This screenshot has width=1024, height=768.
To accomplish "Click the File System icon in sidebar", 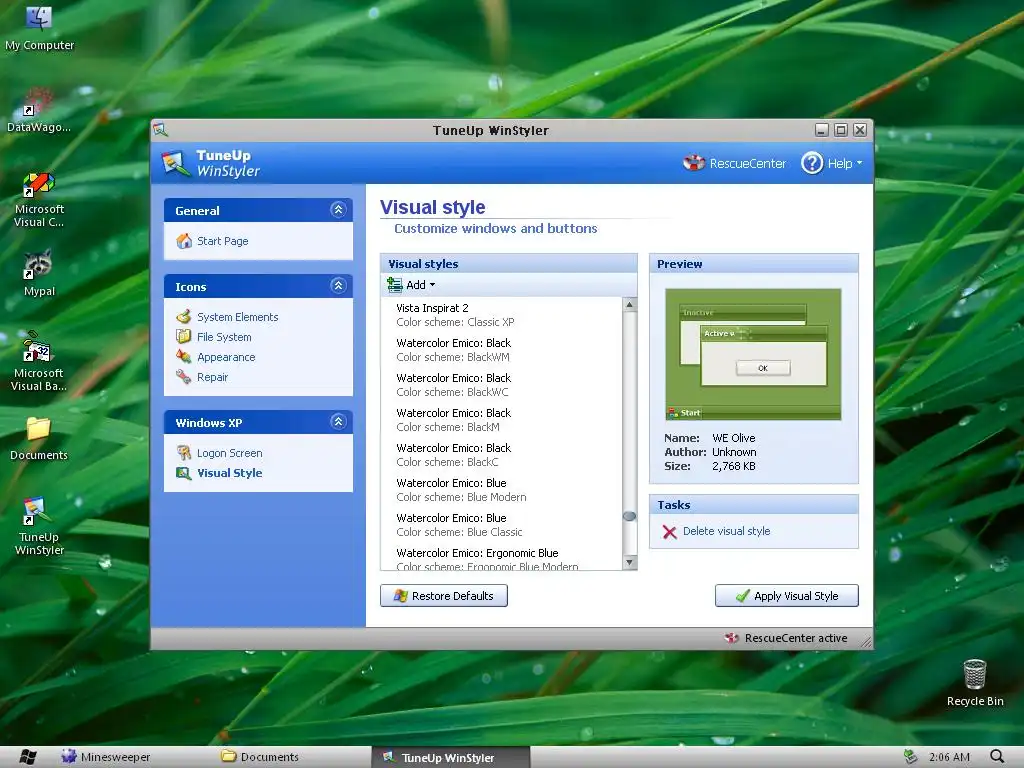I will click(184, 337).
